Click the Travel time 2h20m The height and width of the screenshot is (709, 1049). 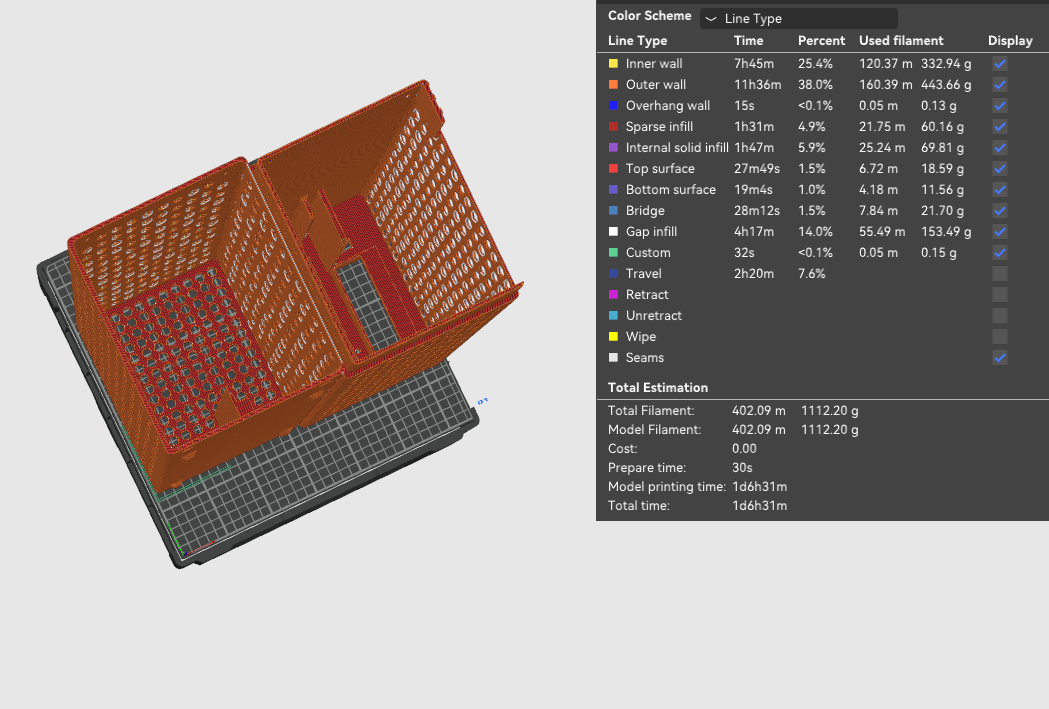tap(753, 274)
